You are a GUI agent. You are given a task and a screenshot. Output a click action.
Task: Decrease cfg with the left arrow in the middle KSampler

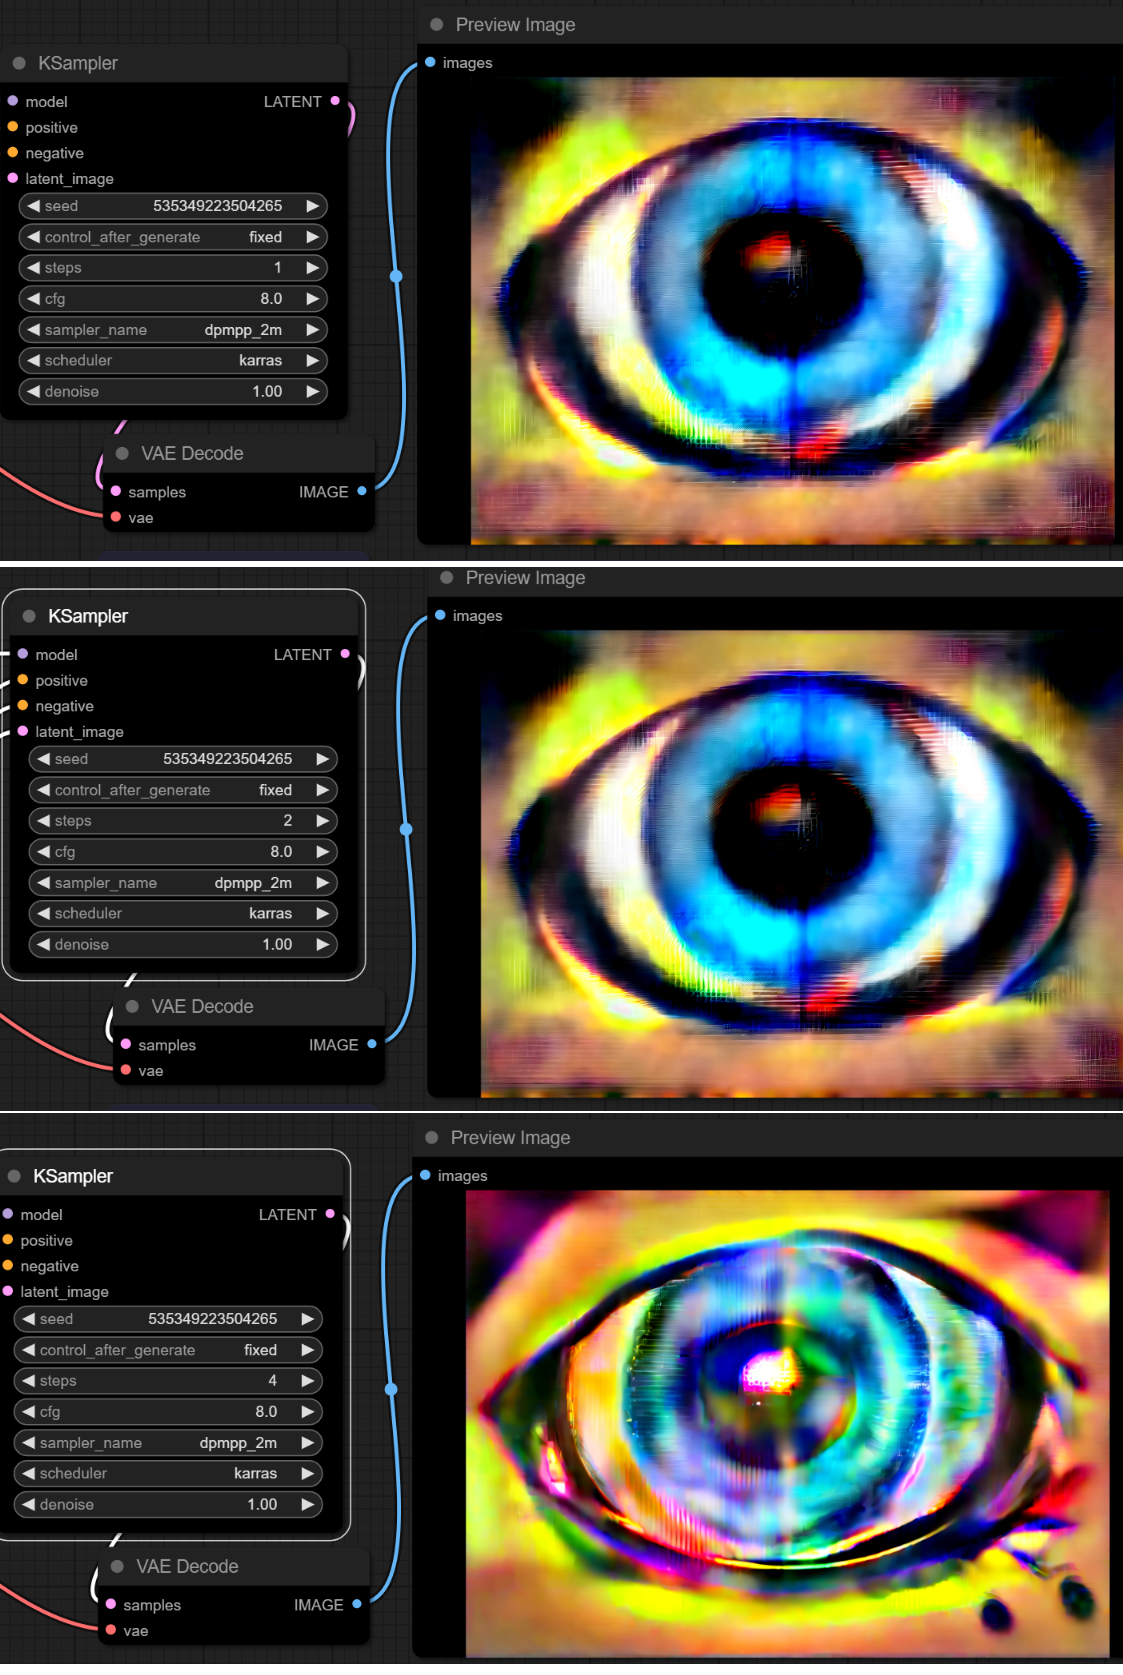tap(44, 851)
